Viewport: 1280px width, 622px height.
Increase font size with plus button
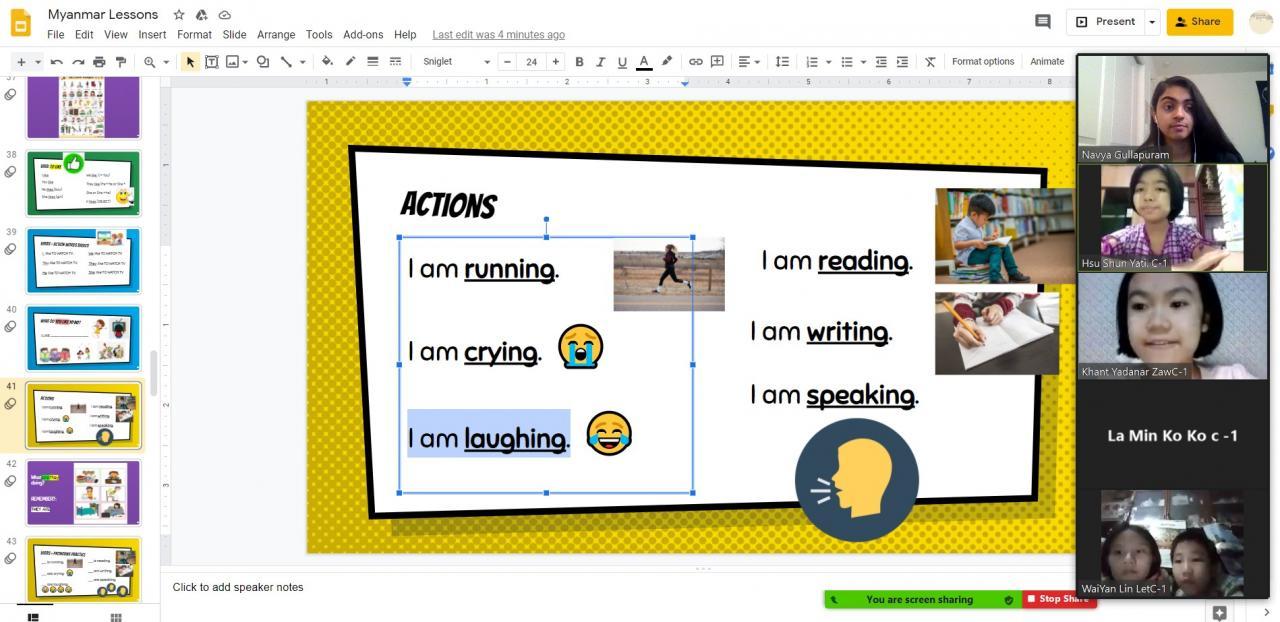(556, 62)
